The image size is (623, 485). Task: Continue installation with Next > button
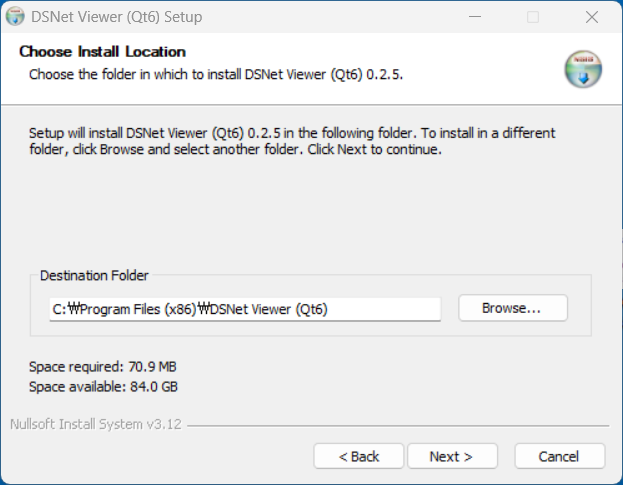pyautogui.click(x=452, y=456)
